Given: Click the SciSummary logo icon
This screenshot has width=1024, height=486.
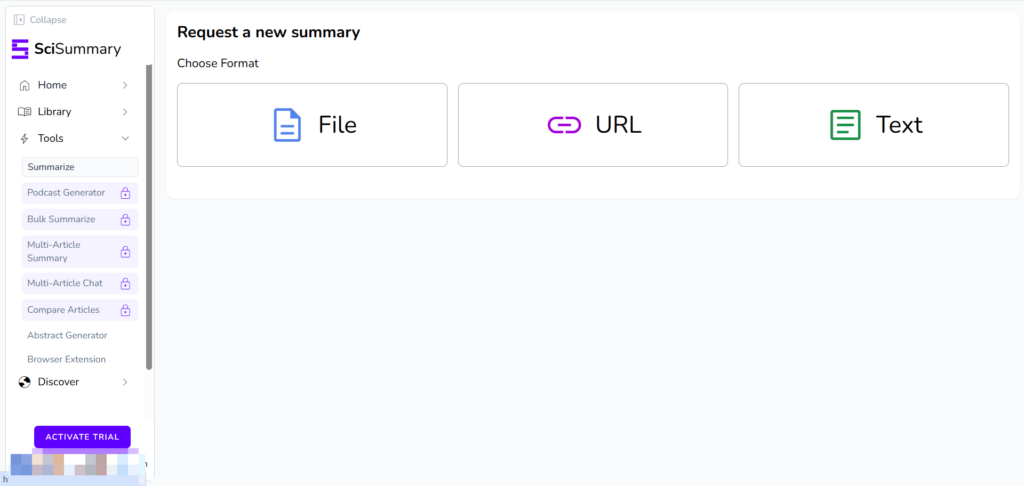Looking at the screenshot, I should [20, 49].
